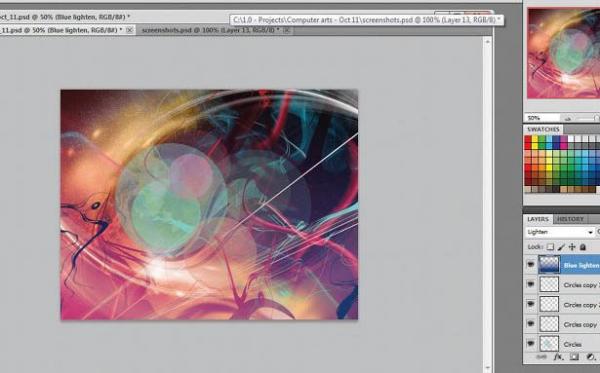Viewport: 600px width, 373px height.
Task: Select the Blue lighten layer thumbnail
Action: (549, 264)
